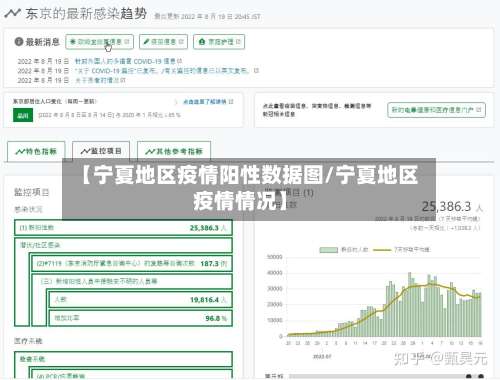Image resolution: width=500 pixels, height=380 pixels.
Task: Click the 医疗系统 section heading
Action: 28,341
